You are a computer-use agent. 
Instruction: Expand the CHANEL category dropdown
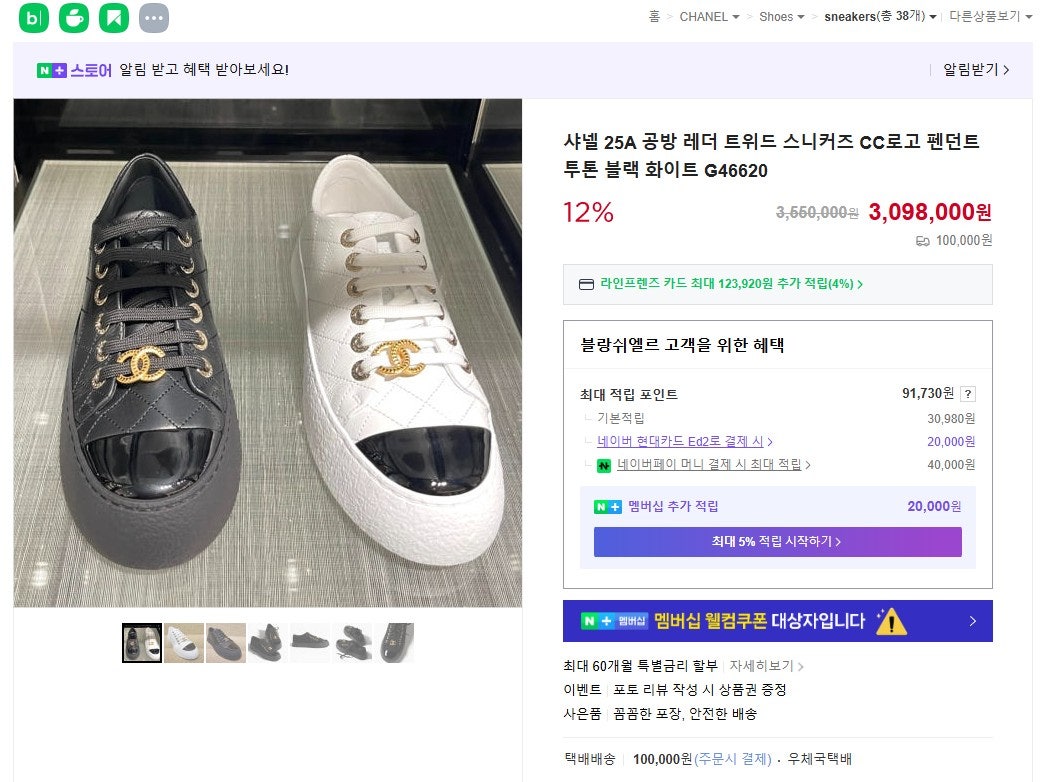709,17
